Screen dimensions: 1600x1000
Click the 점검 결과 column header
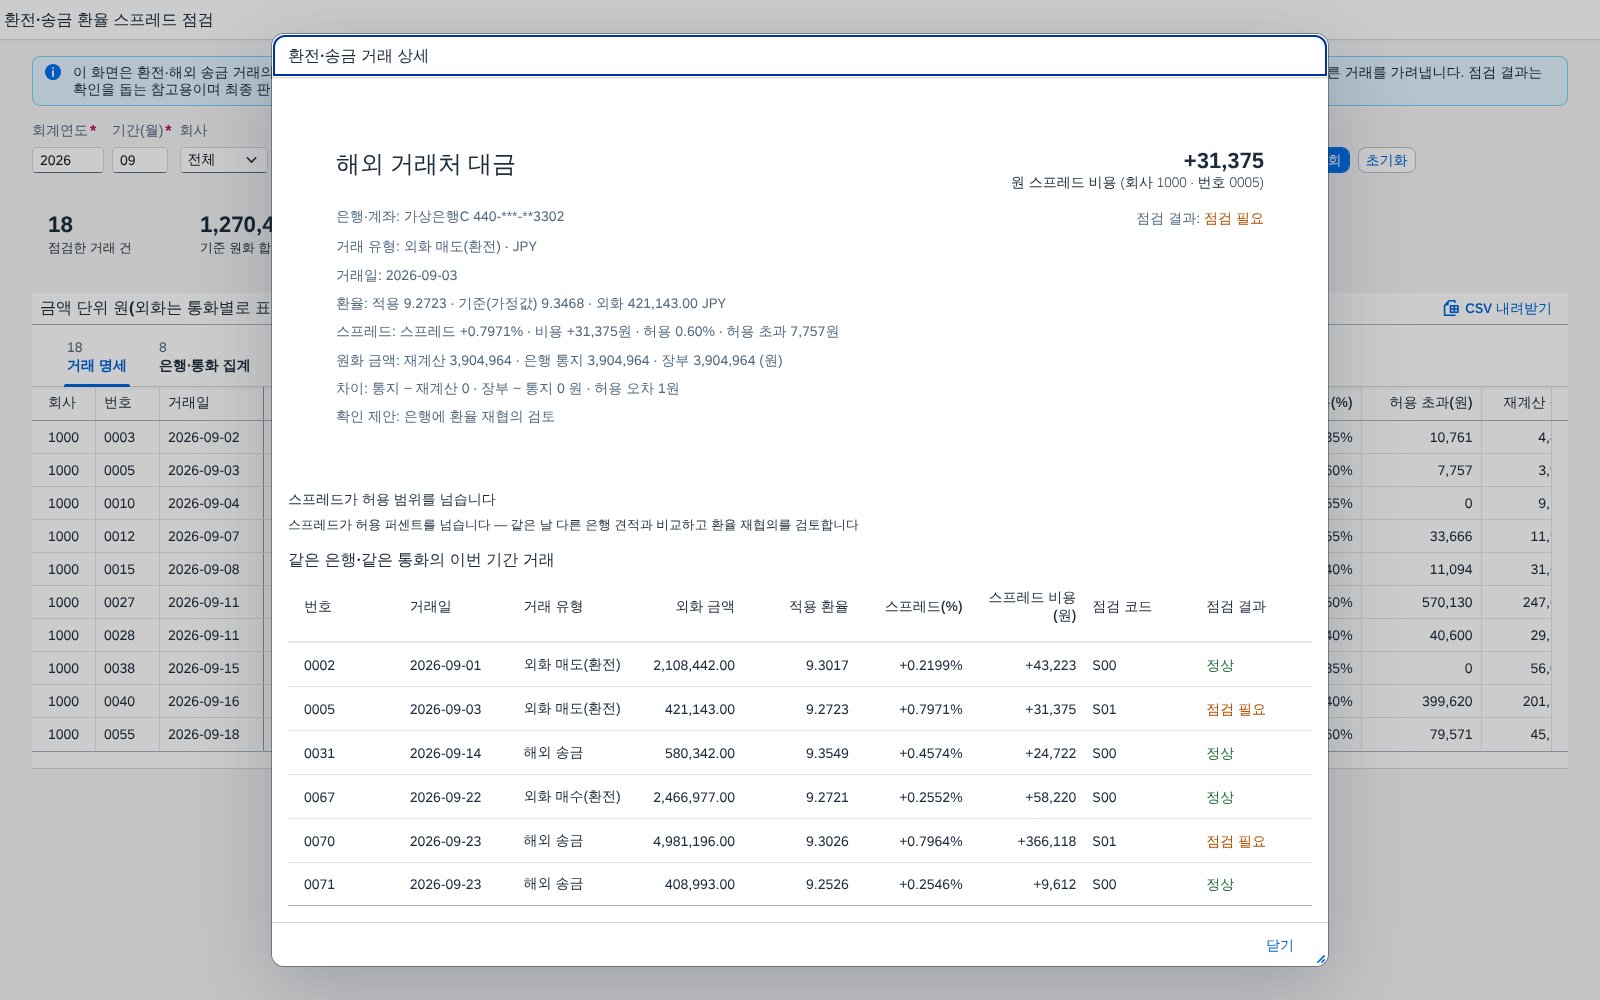[x=1236, y=606]
